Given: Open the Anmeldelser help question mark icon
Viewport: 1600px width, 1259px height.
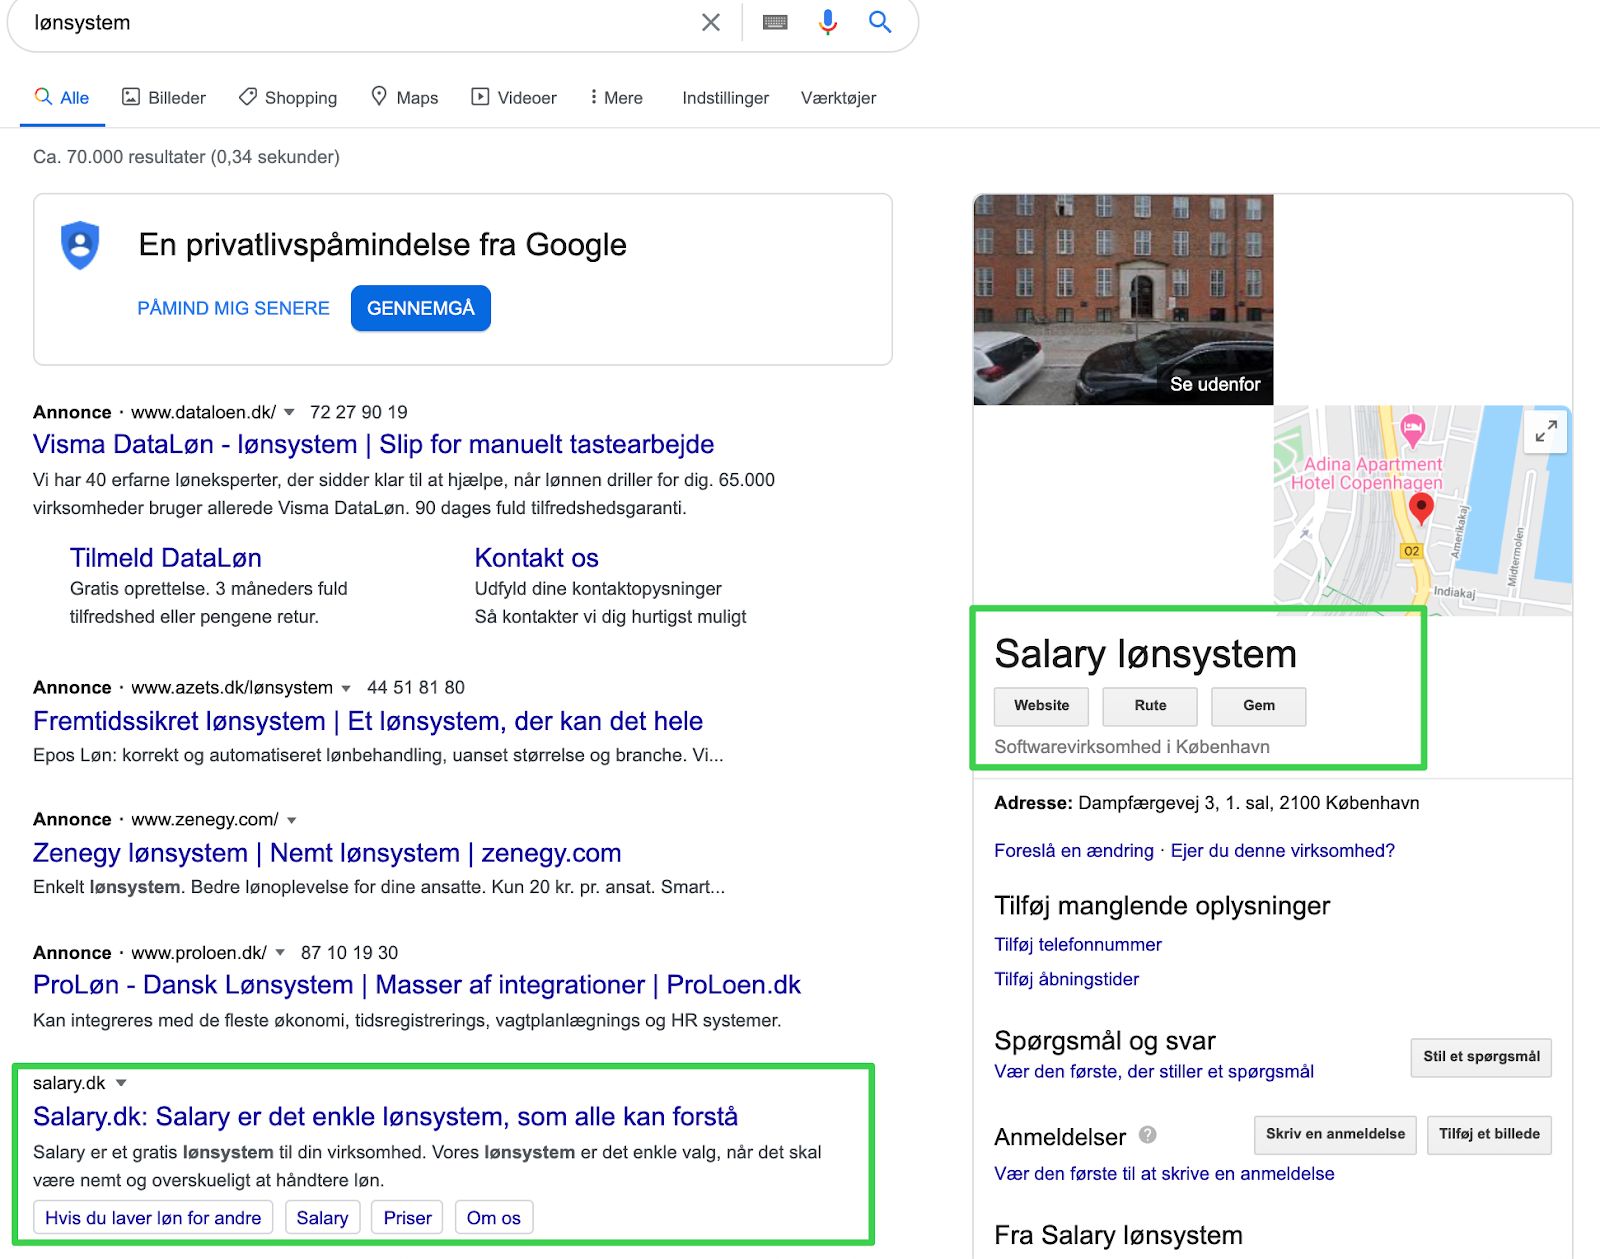Looking at the screenshot, I should pos(1148,1135).
